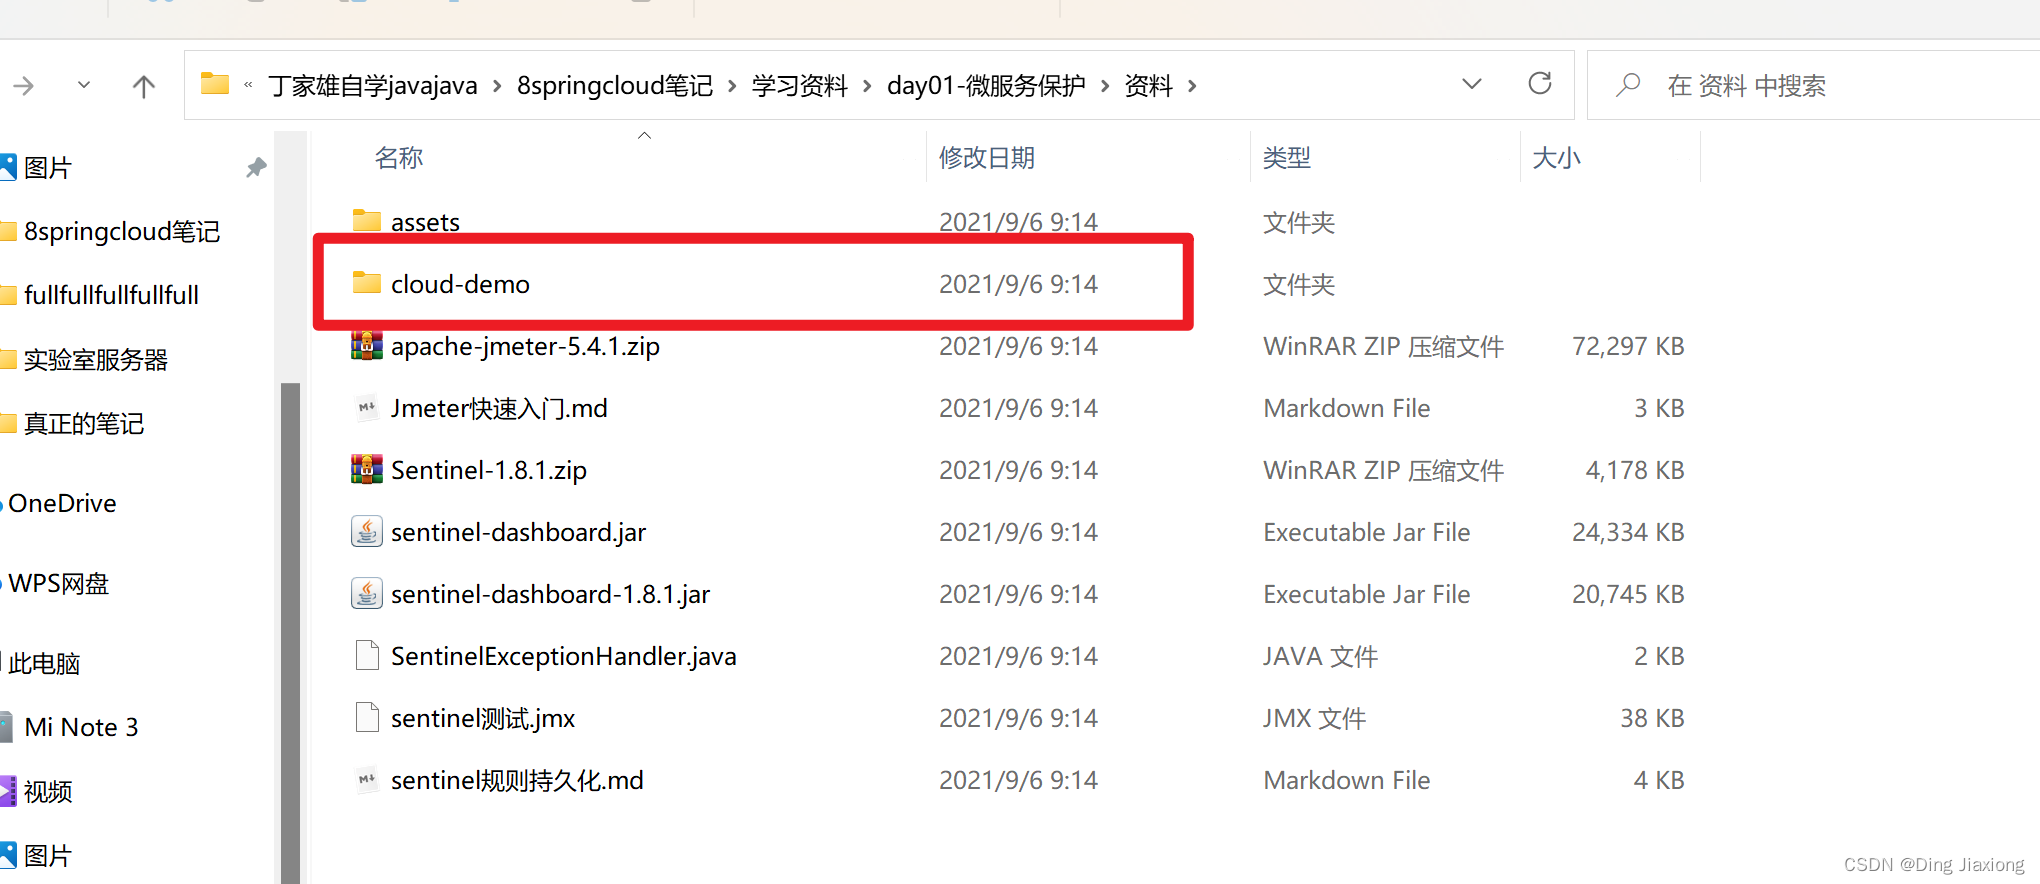Image resolution: width=2040 pixels, height=884 pixels.
Task: Select 此电脑 in the sidebar
Action: point(44,663)
